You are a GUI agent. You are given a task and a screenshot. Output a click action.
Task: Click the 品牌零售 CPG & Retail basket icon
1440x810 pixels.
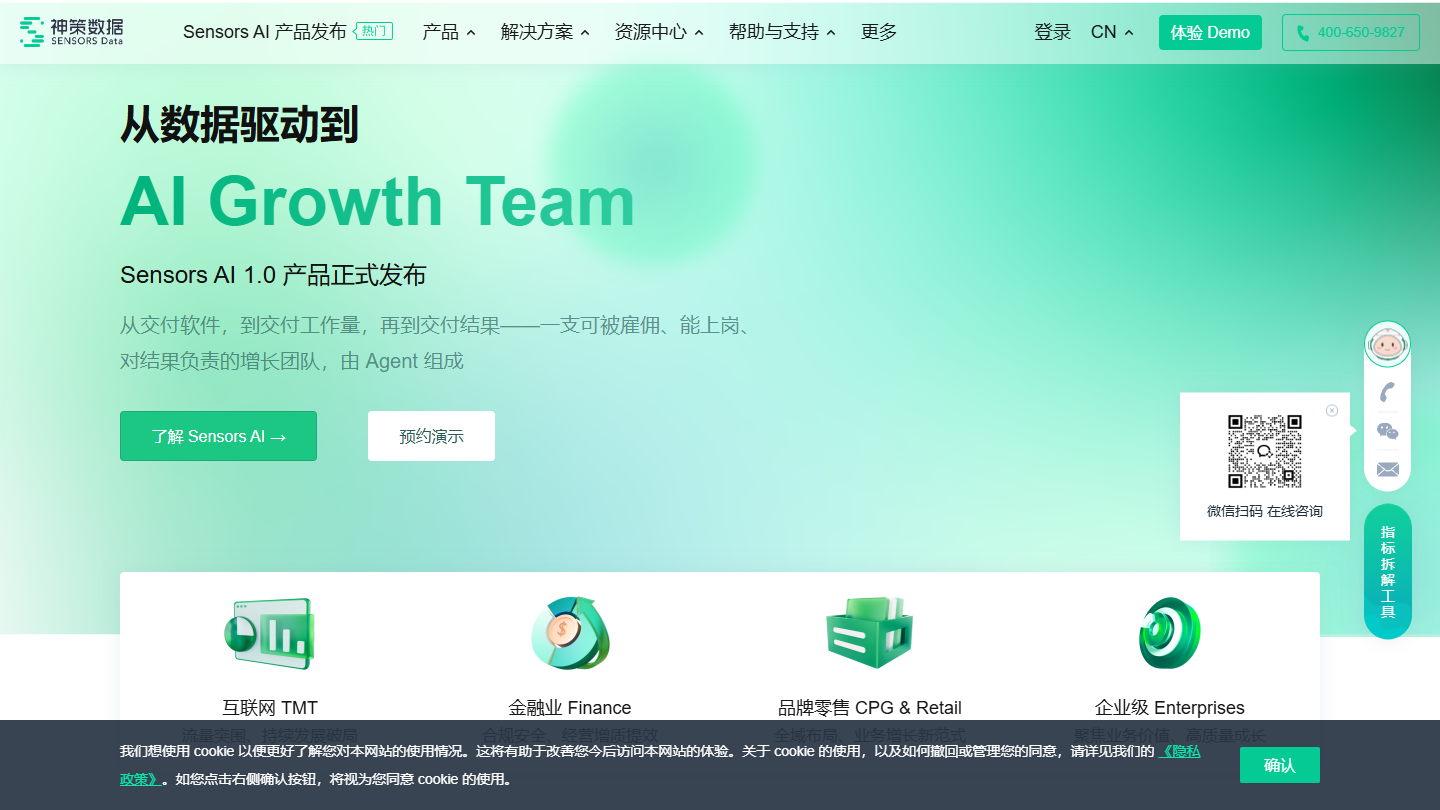pos(870,634)
